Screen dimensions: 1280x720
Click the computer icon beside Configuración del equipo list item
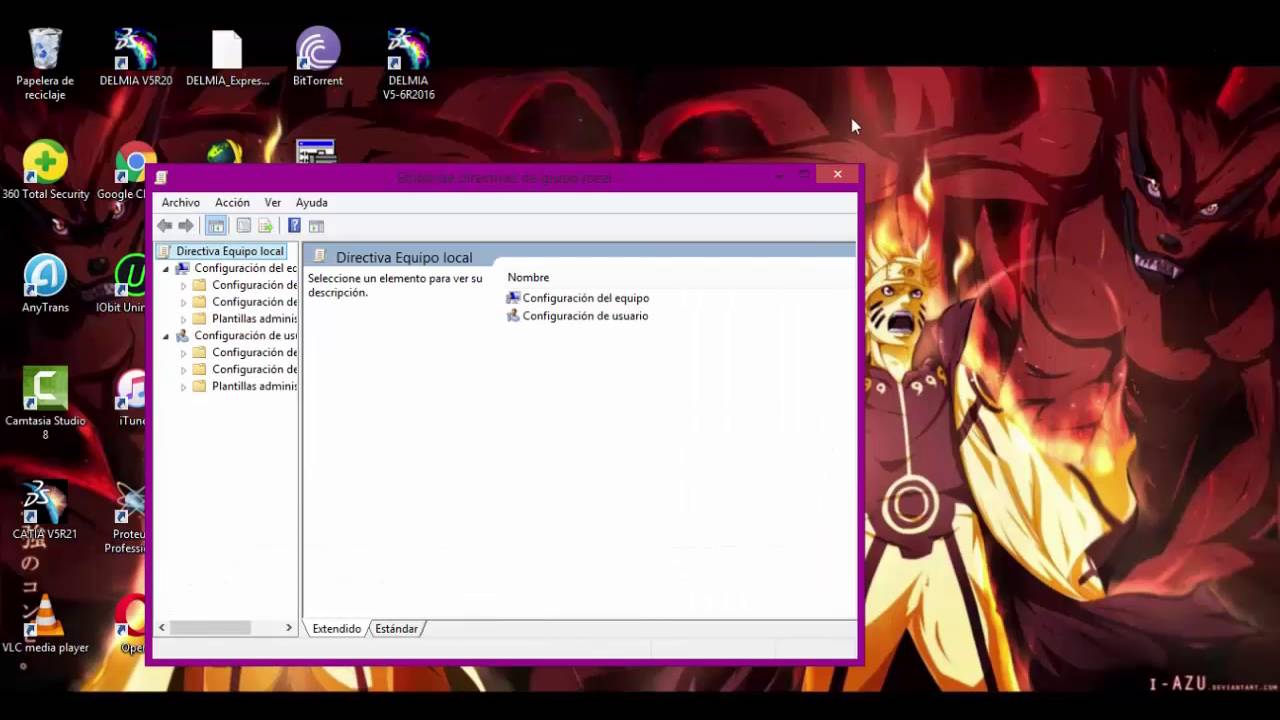click(x=513, y=298)
